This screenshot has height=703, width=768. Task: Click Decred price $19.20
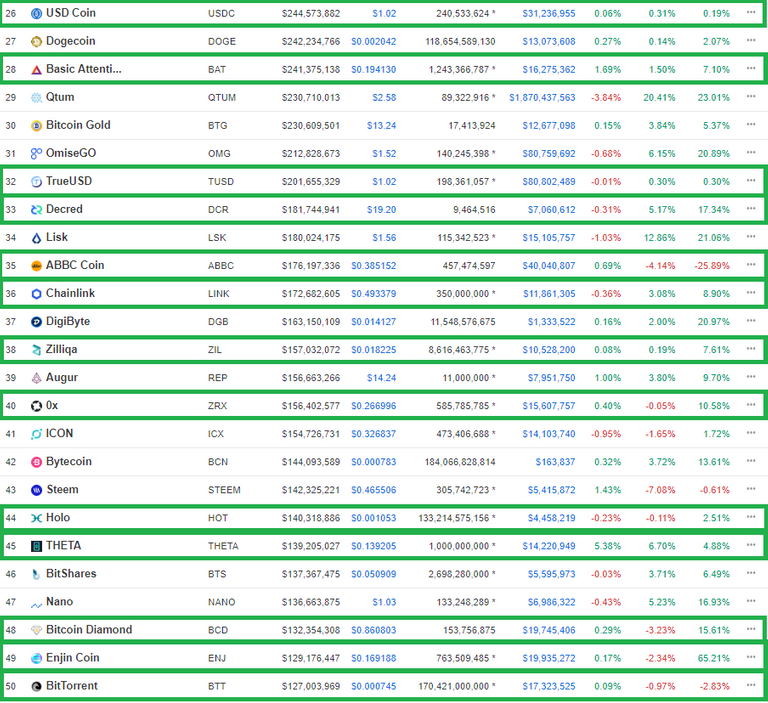pos(382,210)
